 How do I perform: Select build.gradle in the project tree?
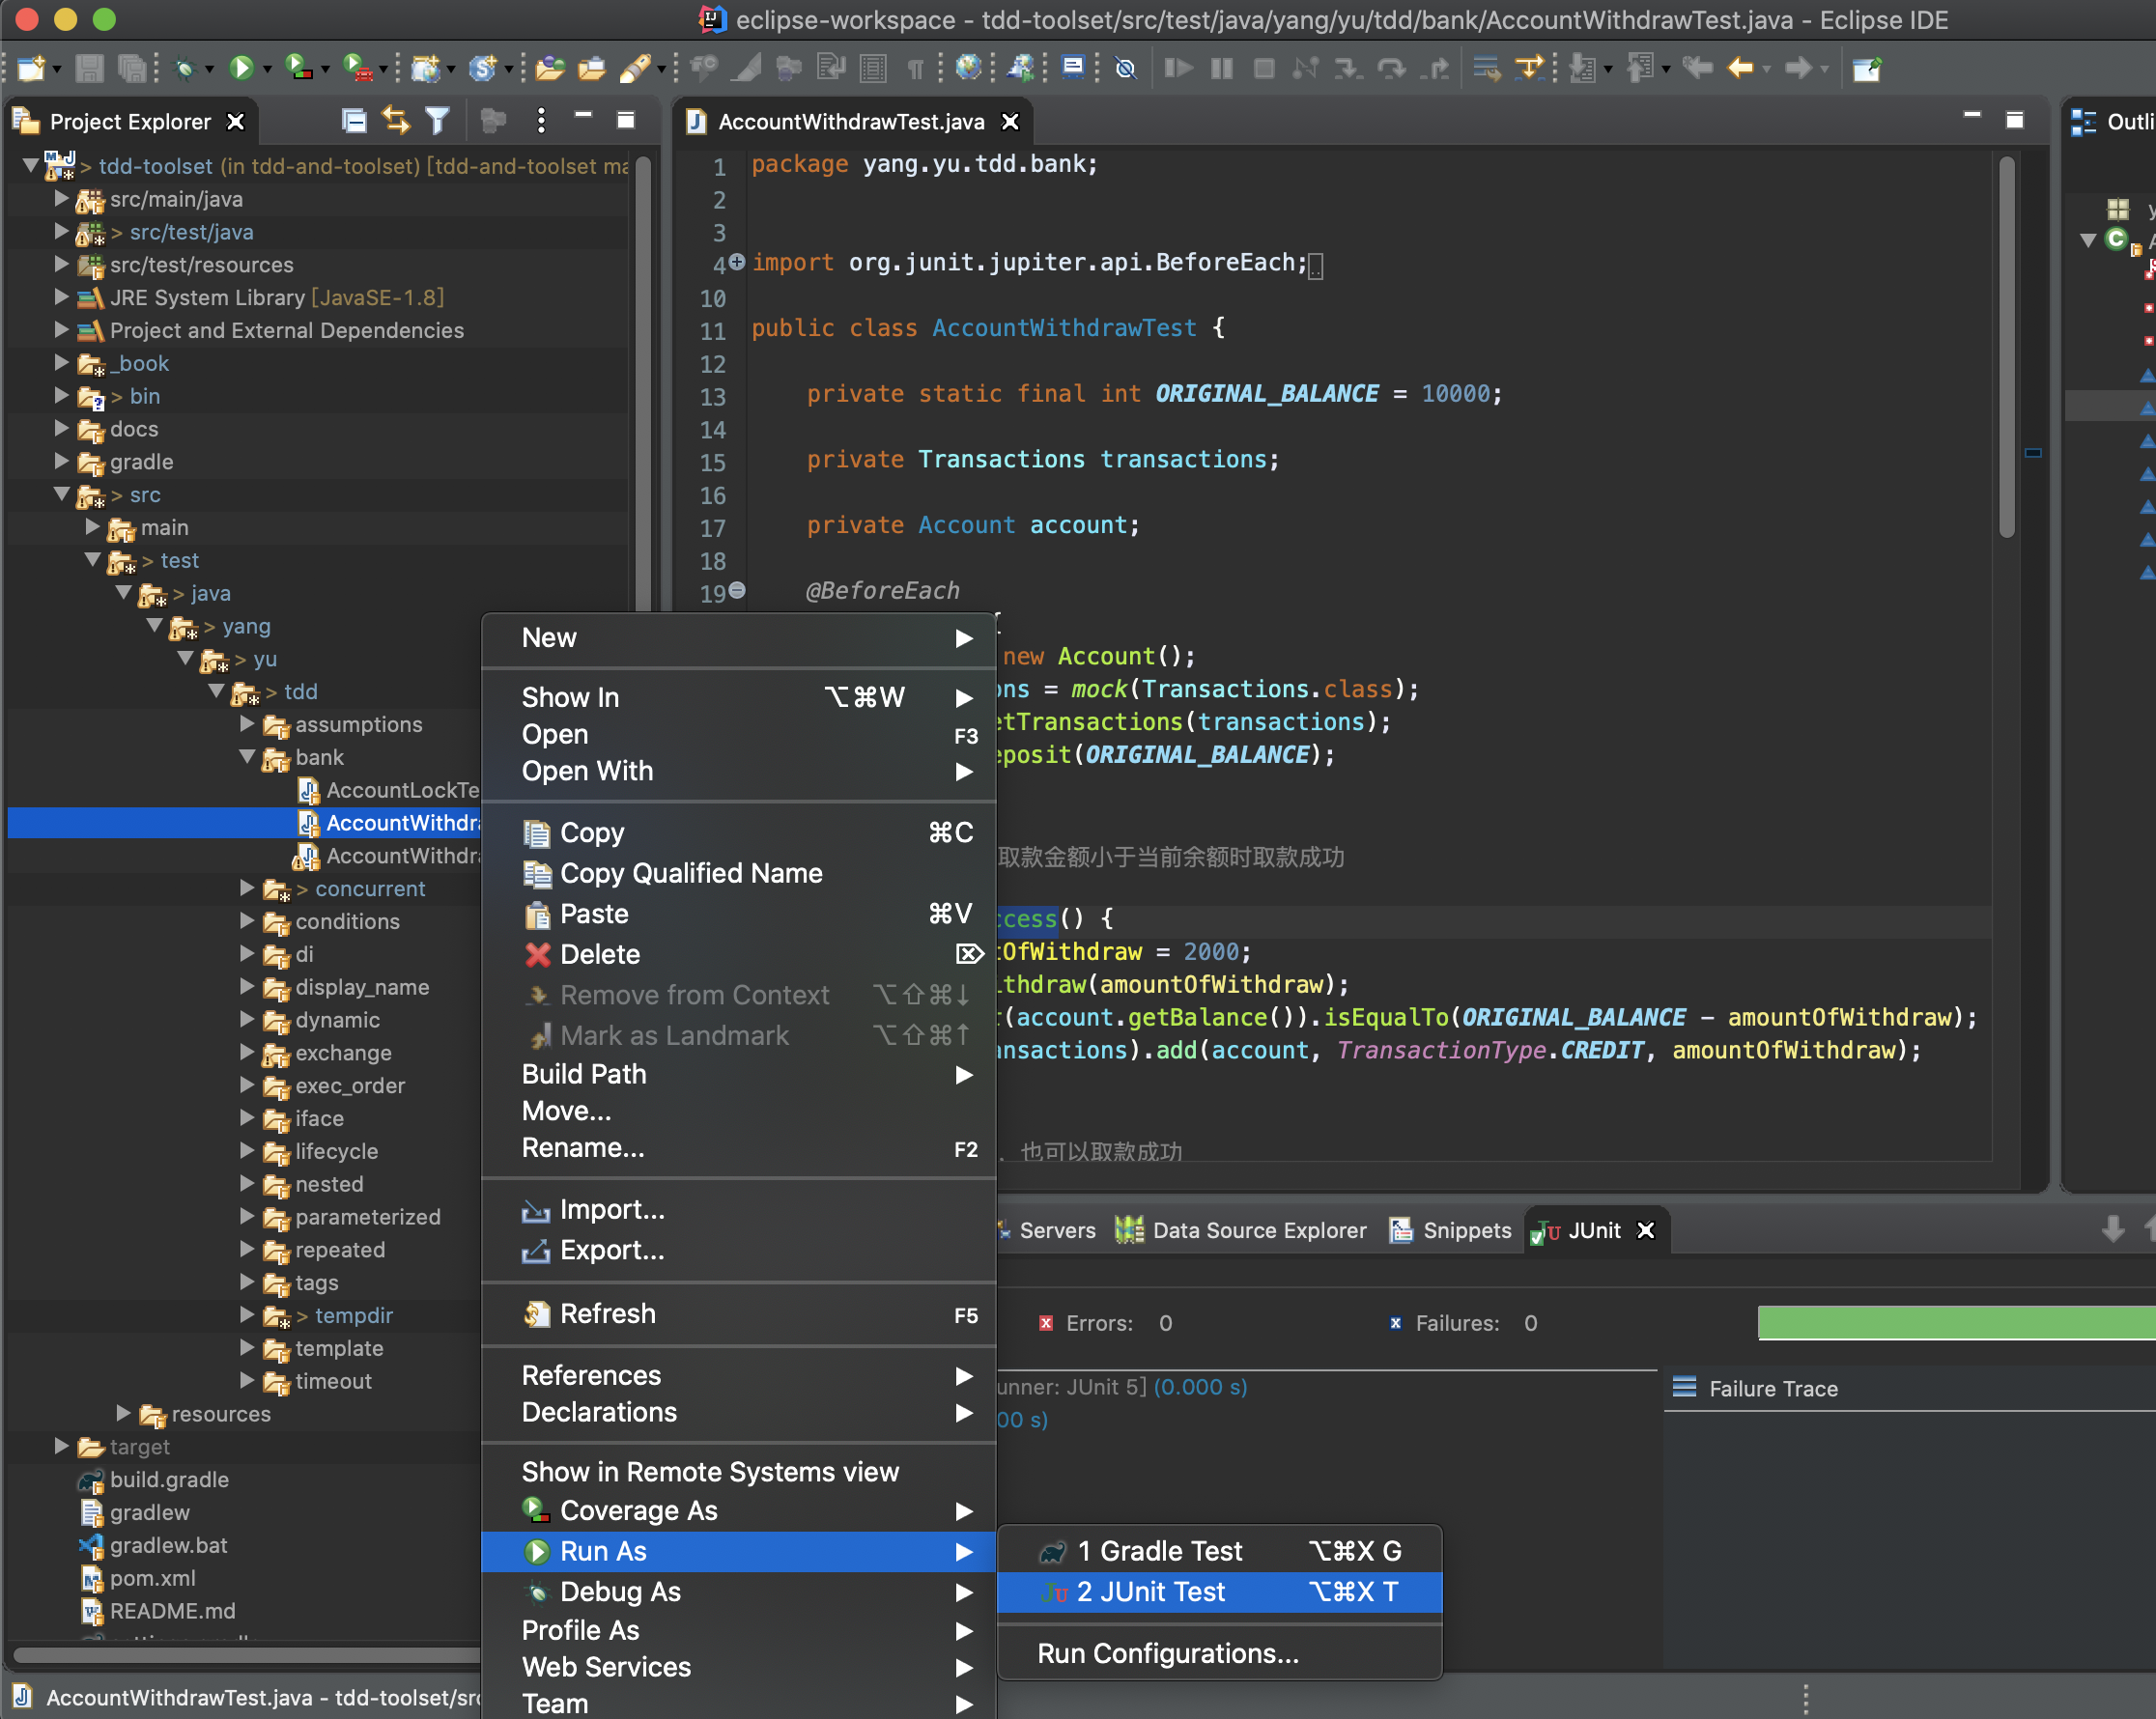pyautogui.click(x=155, y=1479)
